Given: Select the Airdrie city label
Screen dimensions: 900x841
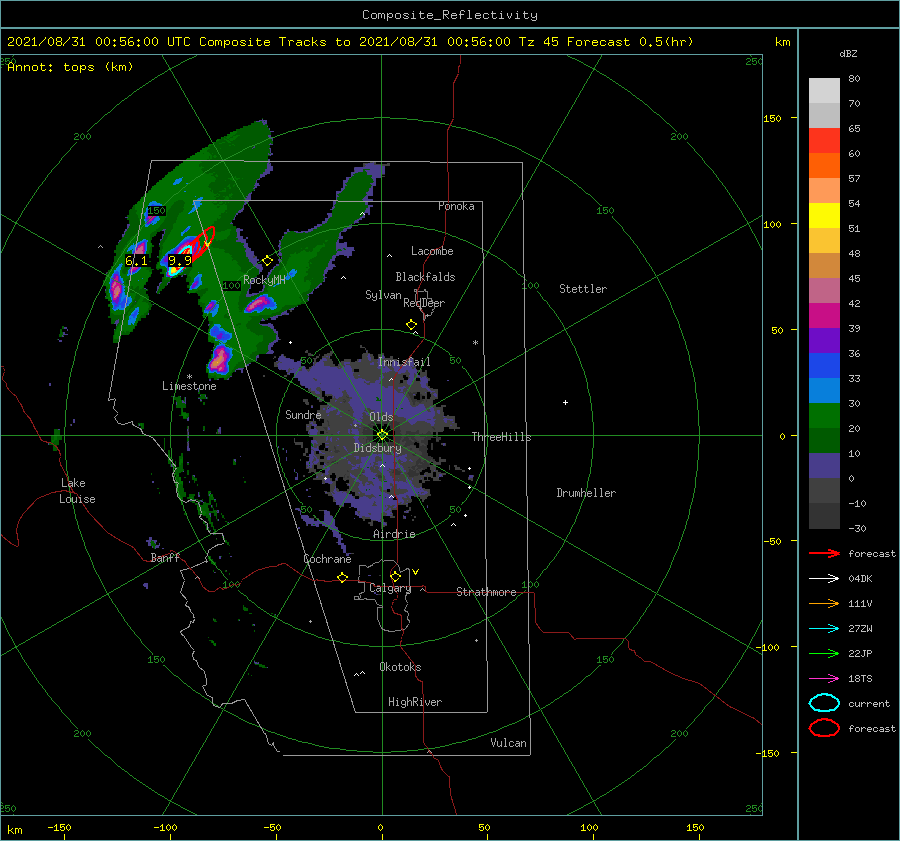Looking at the screenshot, I should (x=394, y=534).
